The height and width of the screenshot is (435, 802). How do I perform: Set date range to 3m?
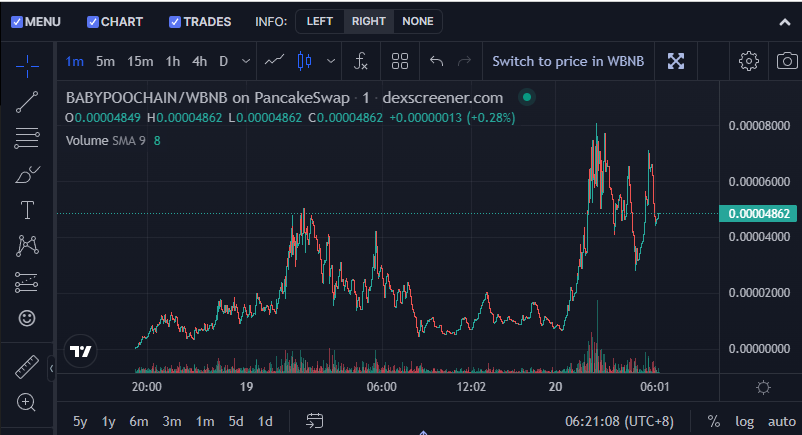tap(172, 421)
